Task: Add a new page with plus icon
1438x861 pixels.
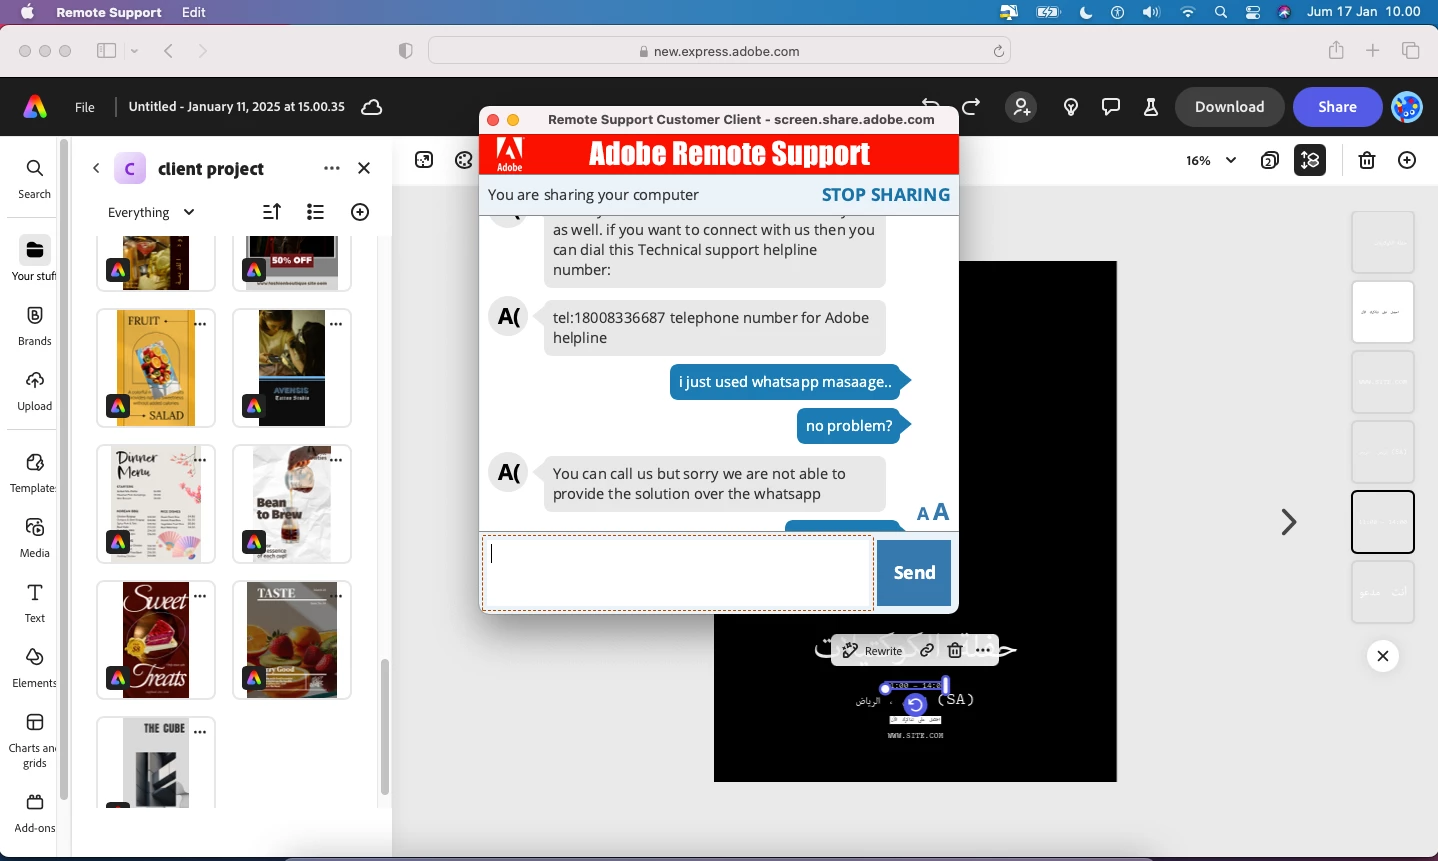Action: [x=1407, y=160]
